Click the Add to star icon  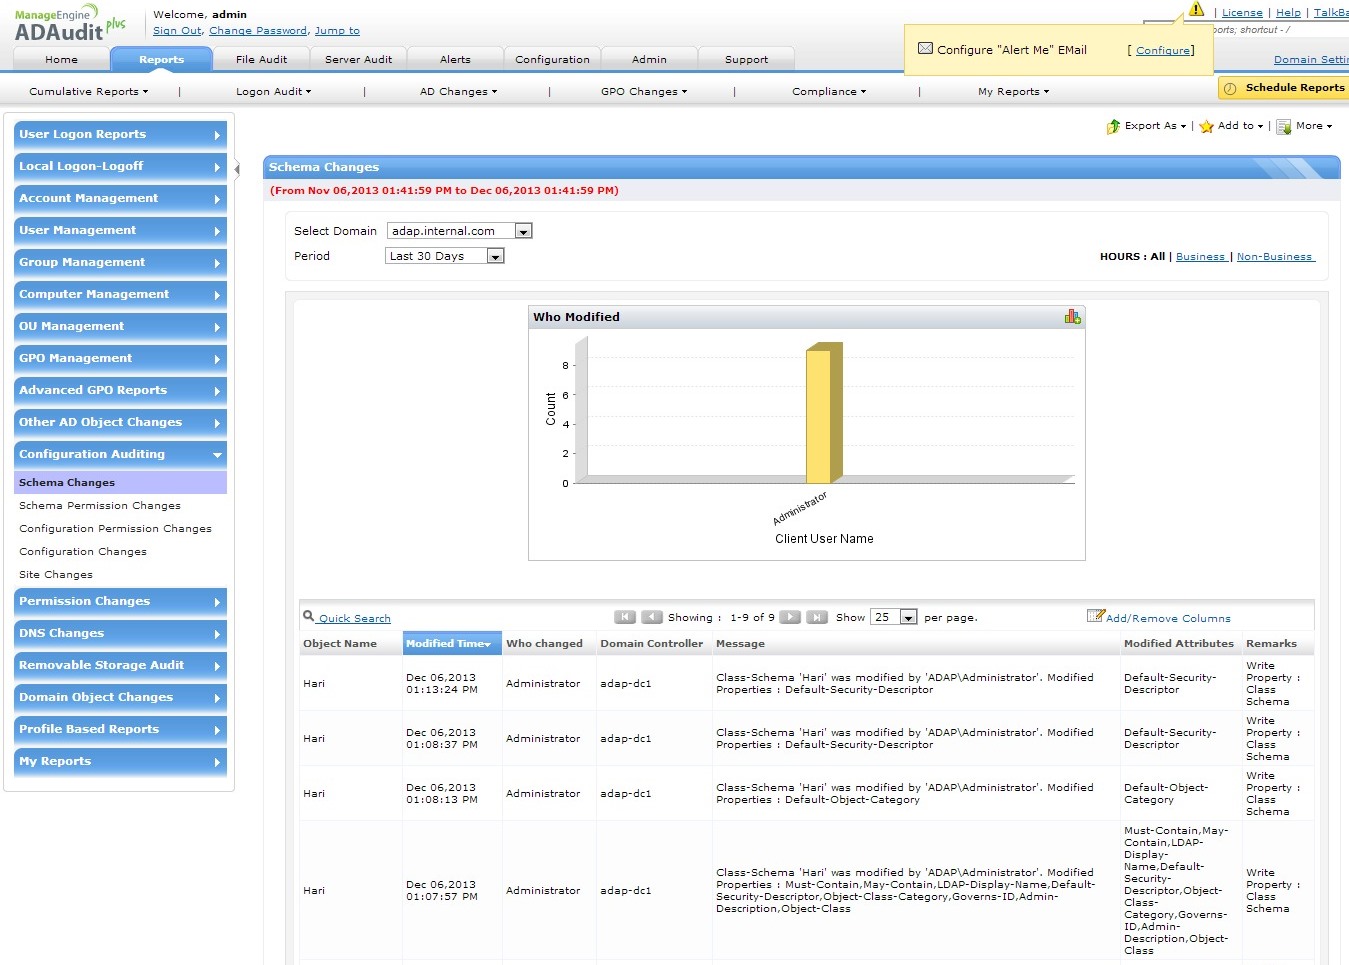(x=1206, y=127)
